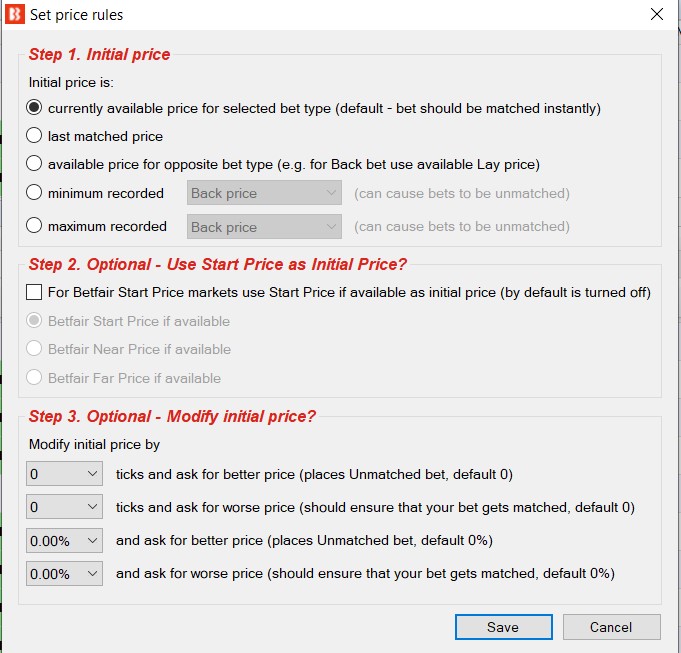The image size is (681, 653).
Task: Enable Betfair Start Price as initial price checkbox
Action: click(x=34, y=292)
